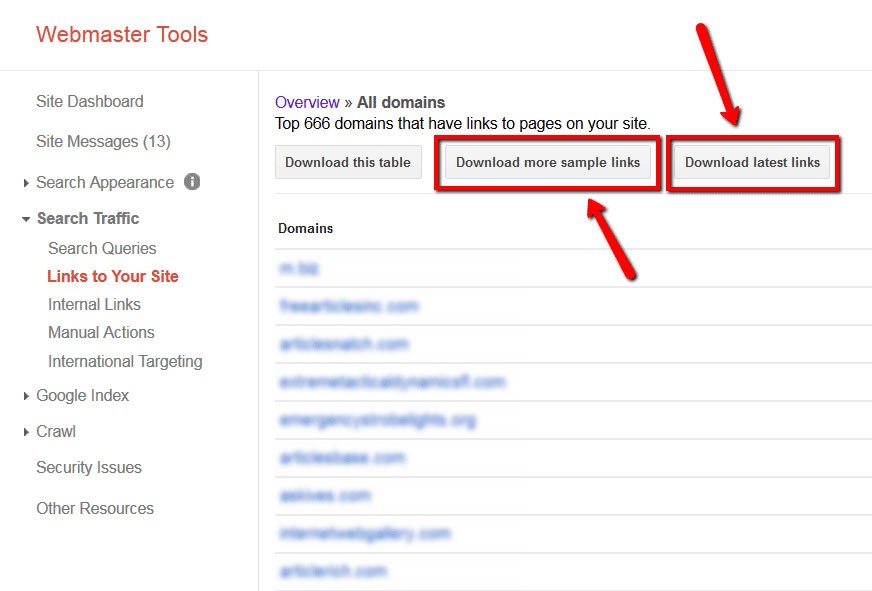This screenshot has height=591, width=872.
Task: Select Crawl menu label
Action: tap(56, 431)
